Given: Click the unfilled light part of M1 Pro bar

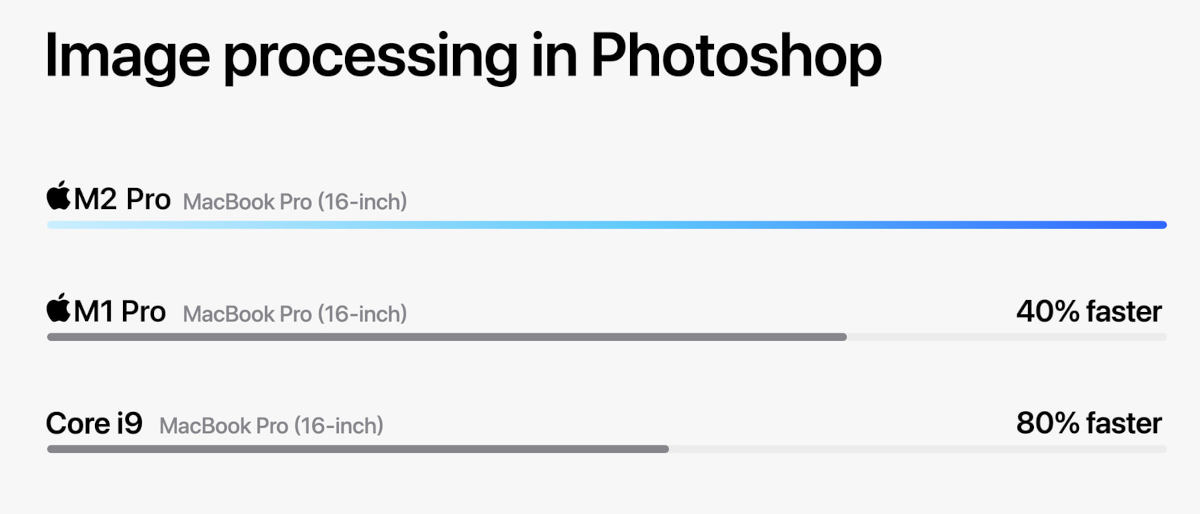Looking at the screenshot, I should tap(1006, 337).
